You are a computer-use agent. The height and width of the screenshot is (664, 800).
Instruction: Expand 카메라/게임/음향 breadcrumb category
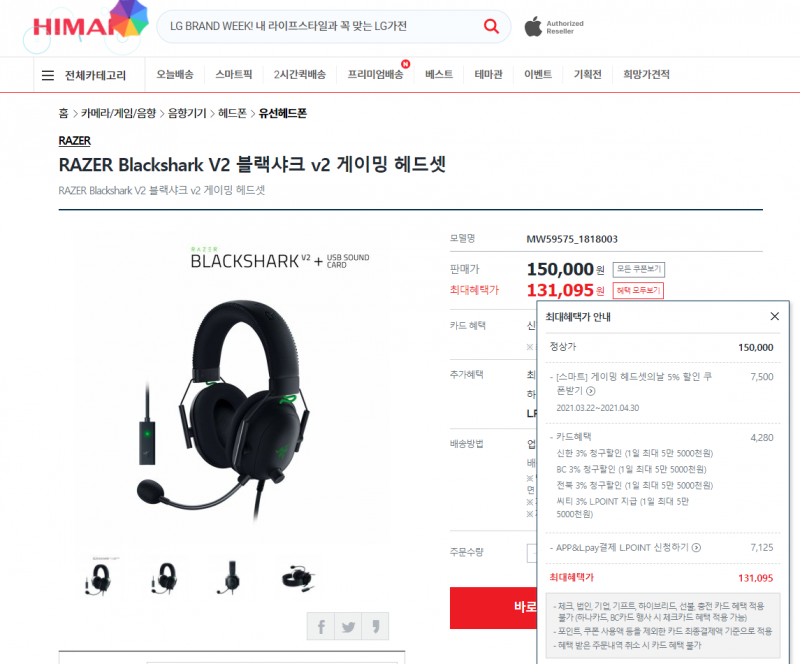click(118, 113)
